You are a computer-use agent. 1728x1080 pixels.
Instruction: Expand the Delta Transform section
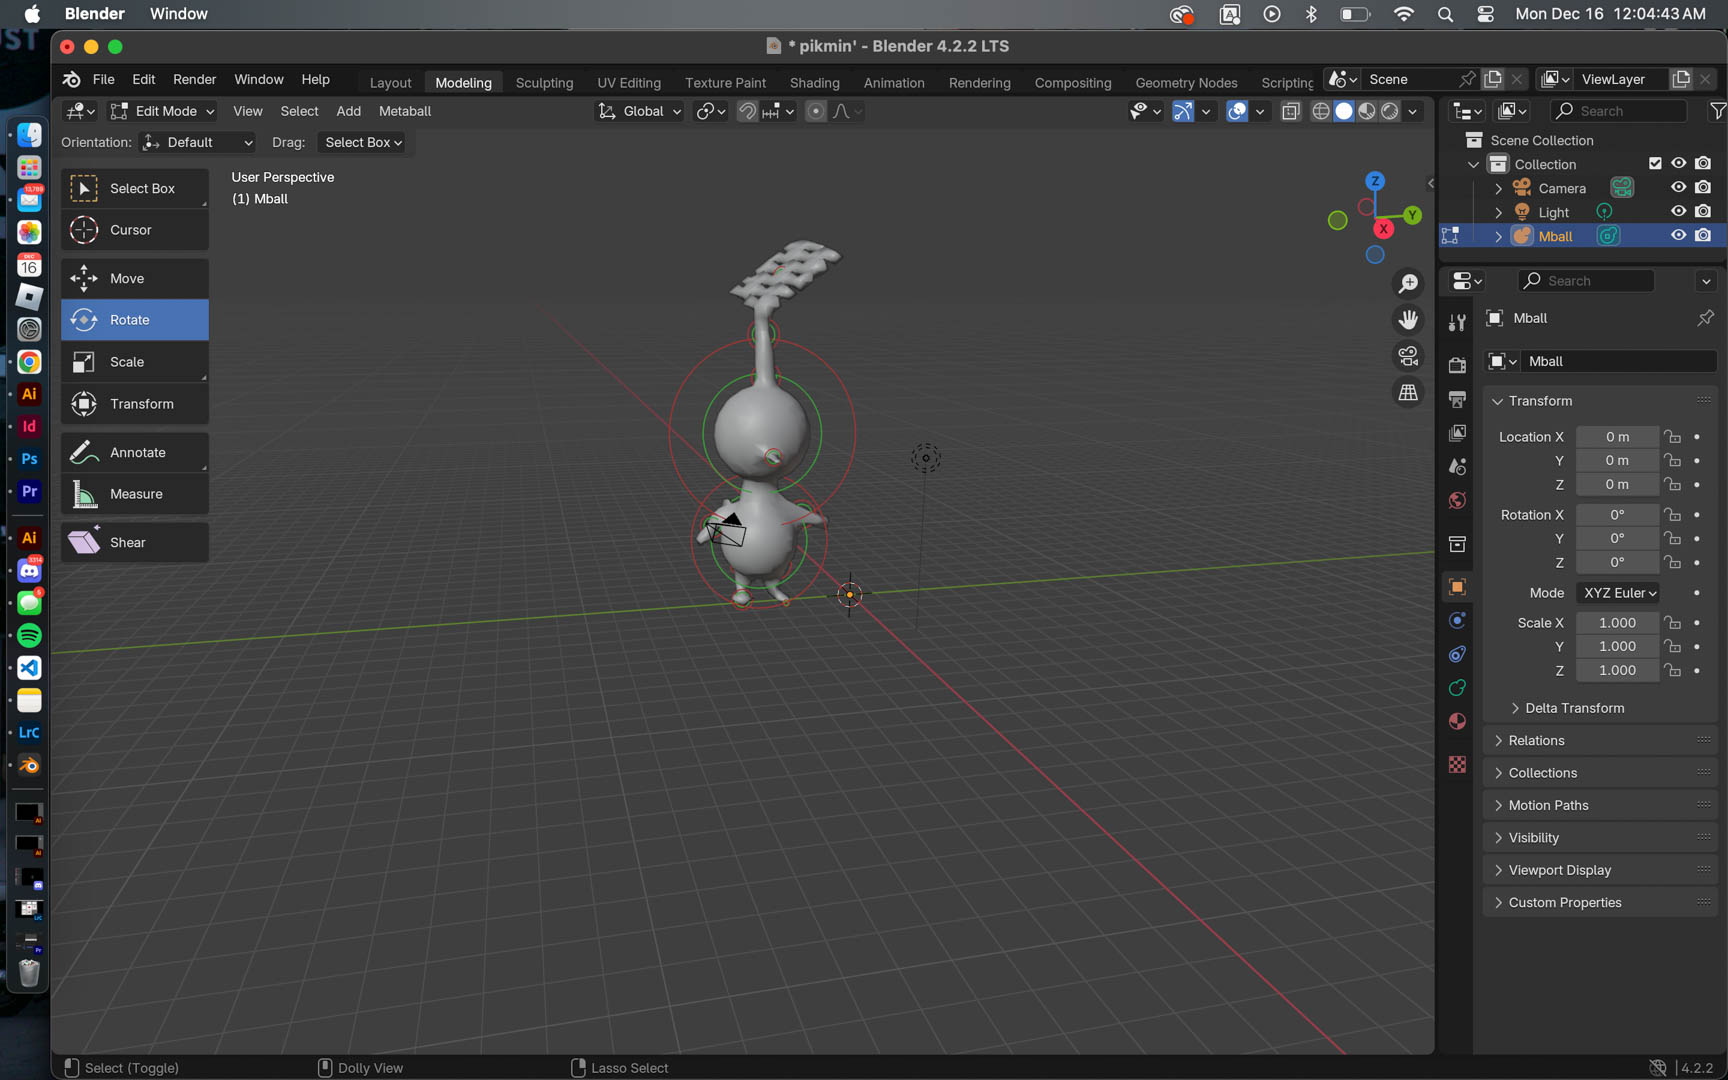pos(1573,708)
